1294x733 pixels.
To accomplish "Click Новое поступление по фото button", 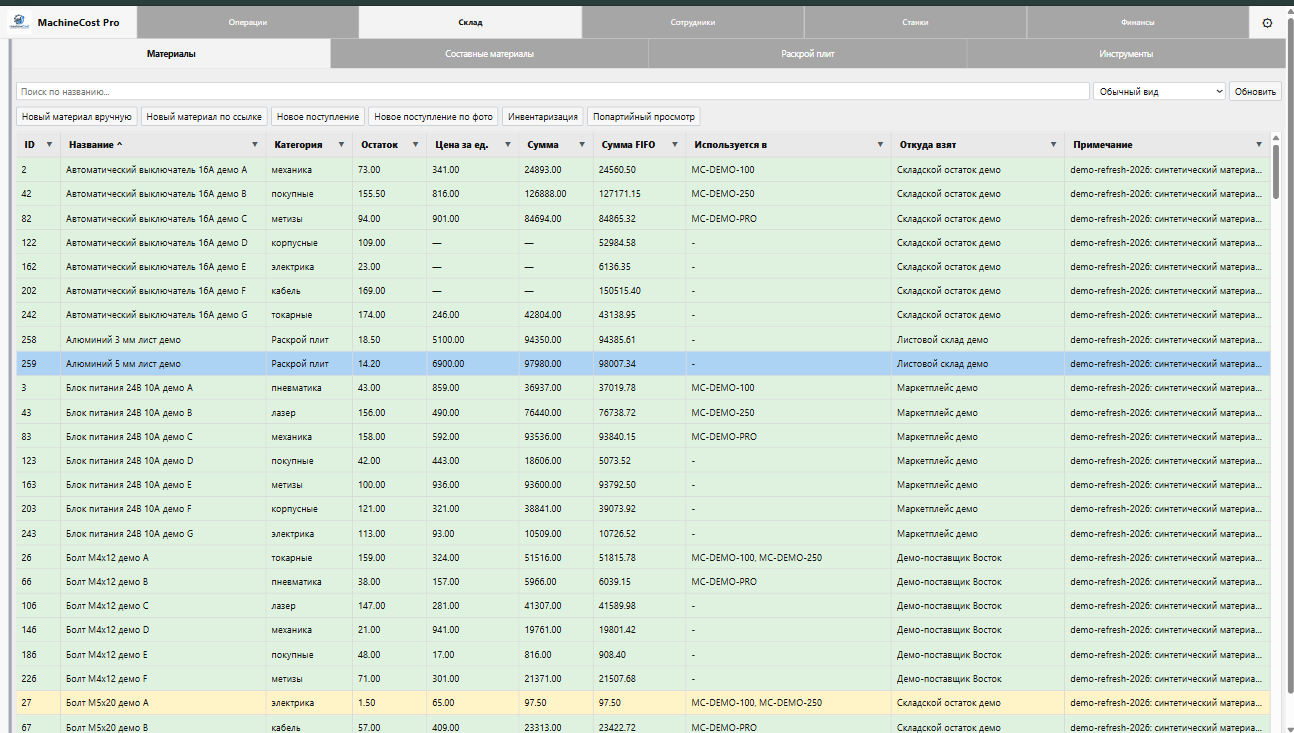I will (x=433, y=117).
